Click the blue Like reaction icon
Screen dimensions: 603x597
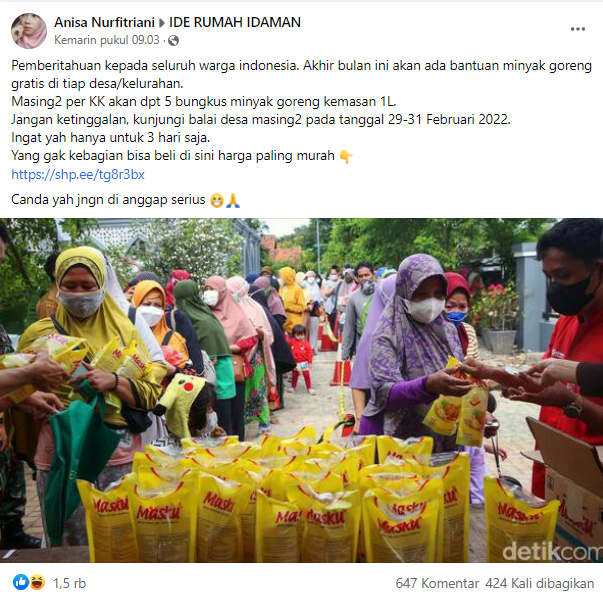click(x=21, y=582)
